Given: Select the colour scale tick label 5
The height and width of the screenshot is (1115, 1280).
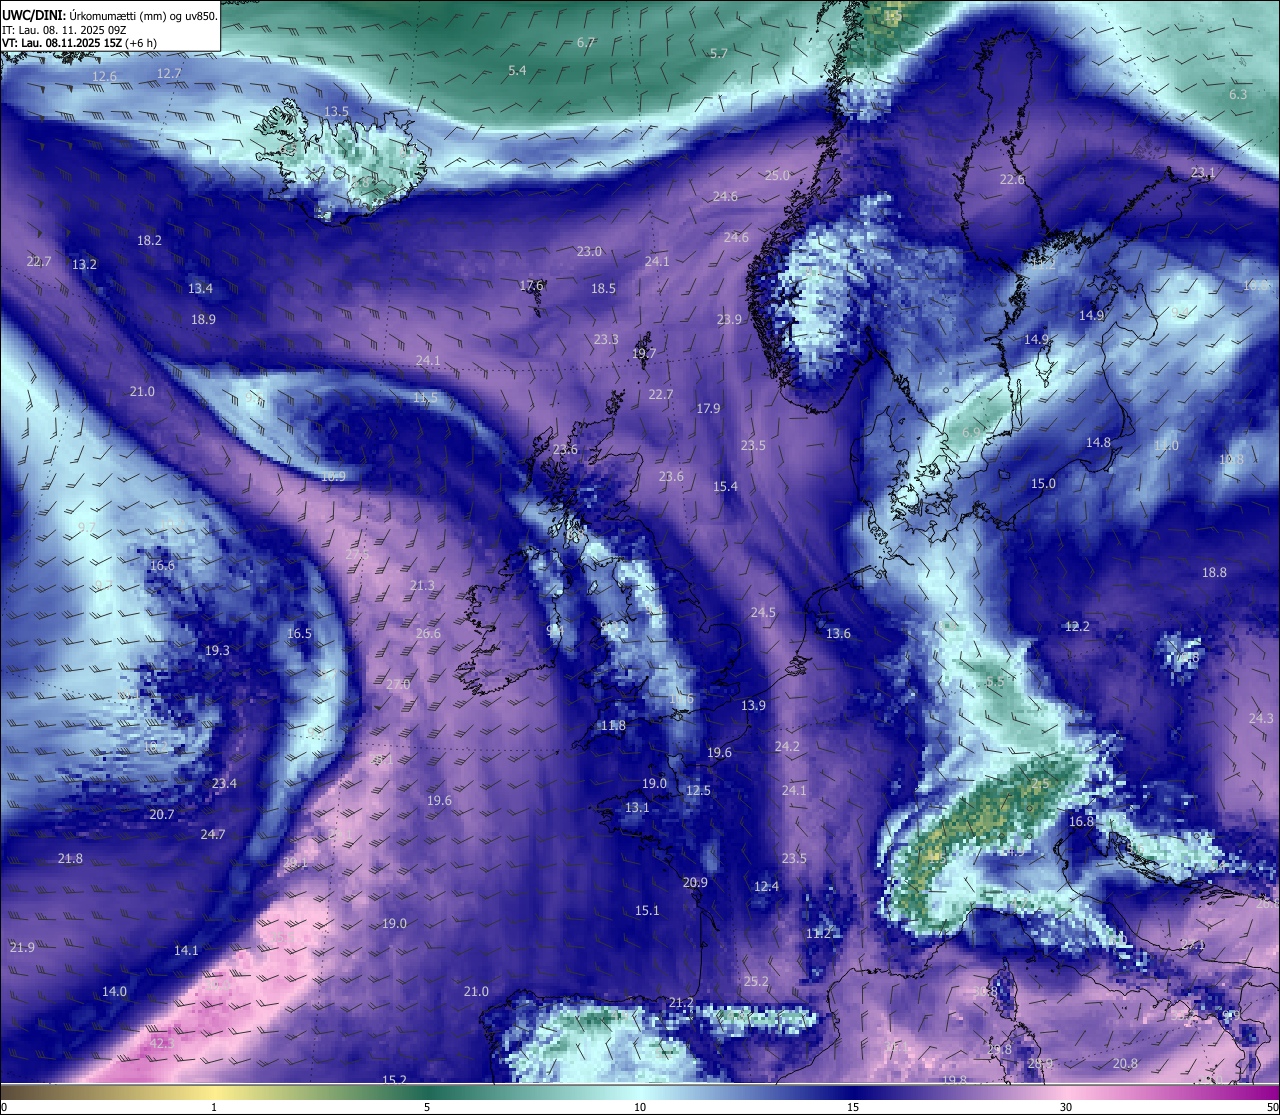Looking at the screenshot, I should 427,1107.
